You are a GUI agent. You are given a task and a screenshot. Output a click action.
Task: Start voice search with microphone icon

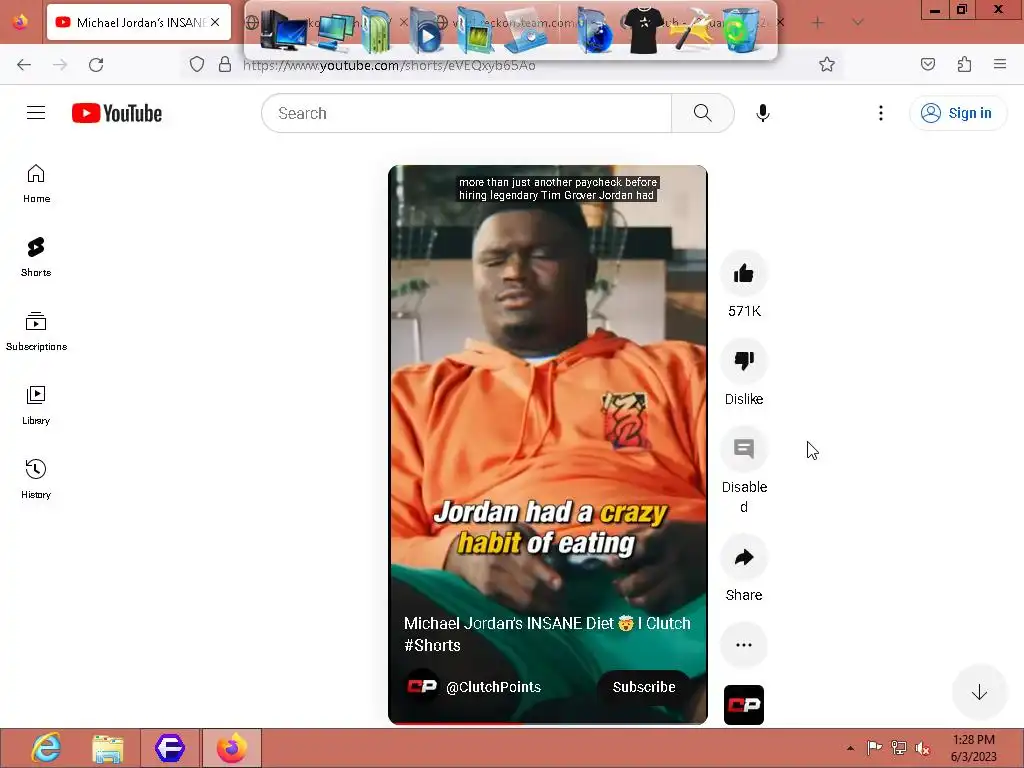(762, 113)
